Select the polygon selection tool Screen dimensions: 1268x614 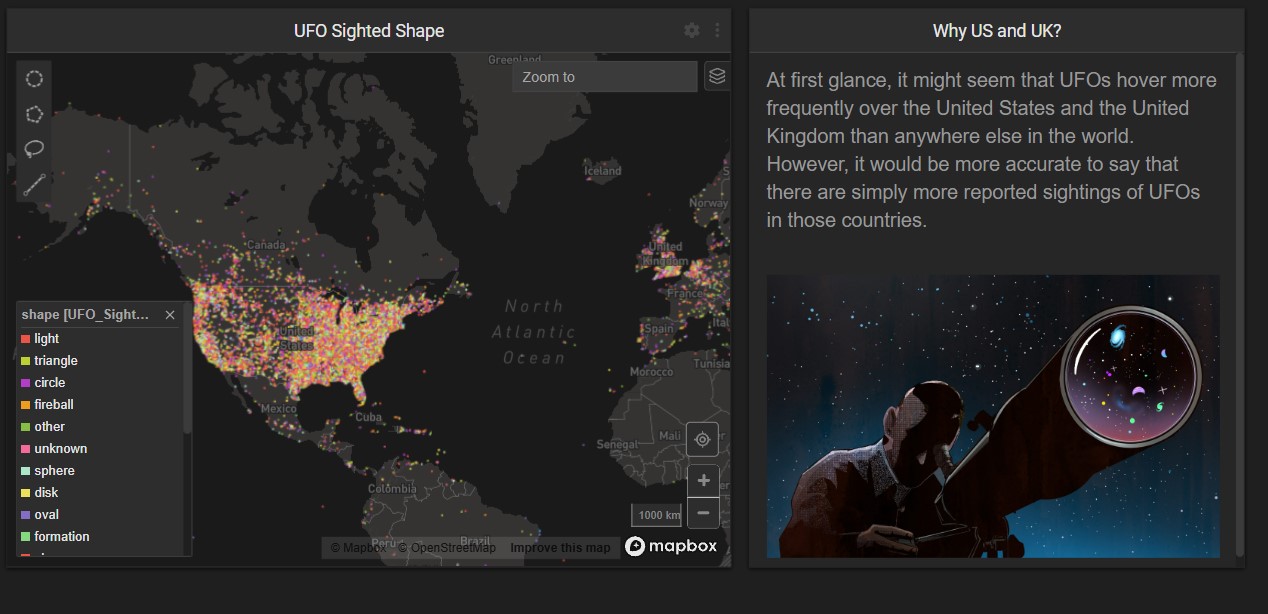pyautogui.click(x=34, y=114)
